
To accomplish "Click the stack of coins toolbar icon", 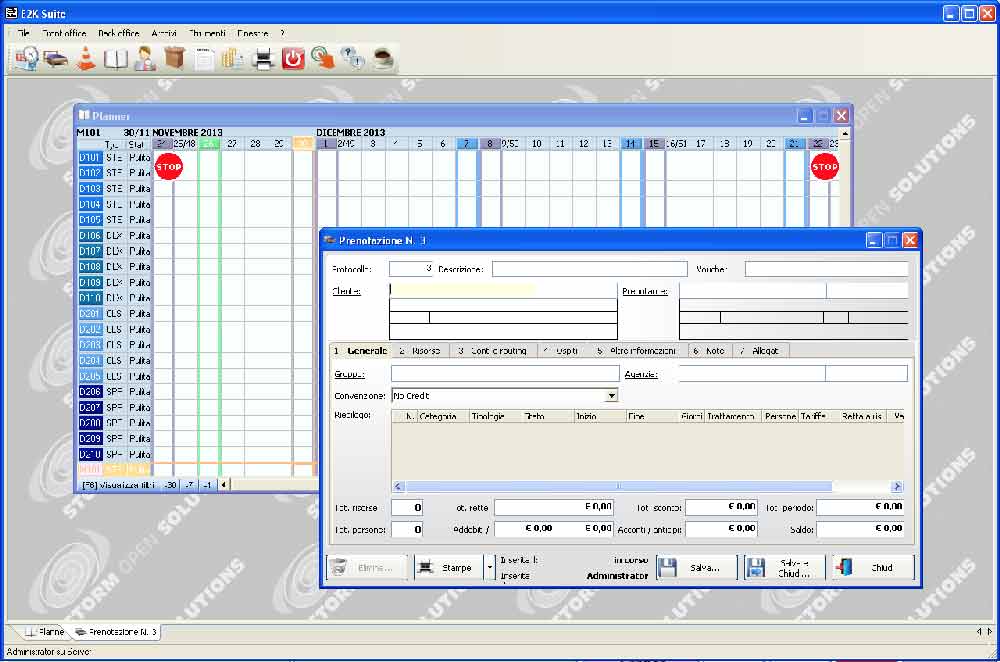I will [x=233, y=58].
